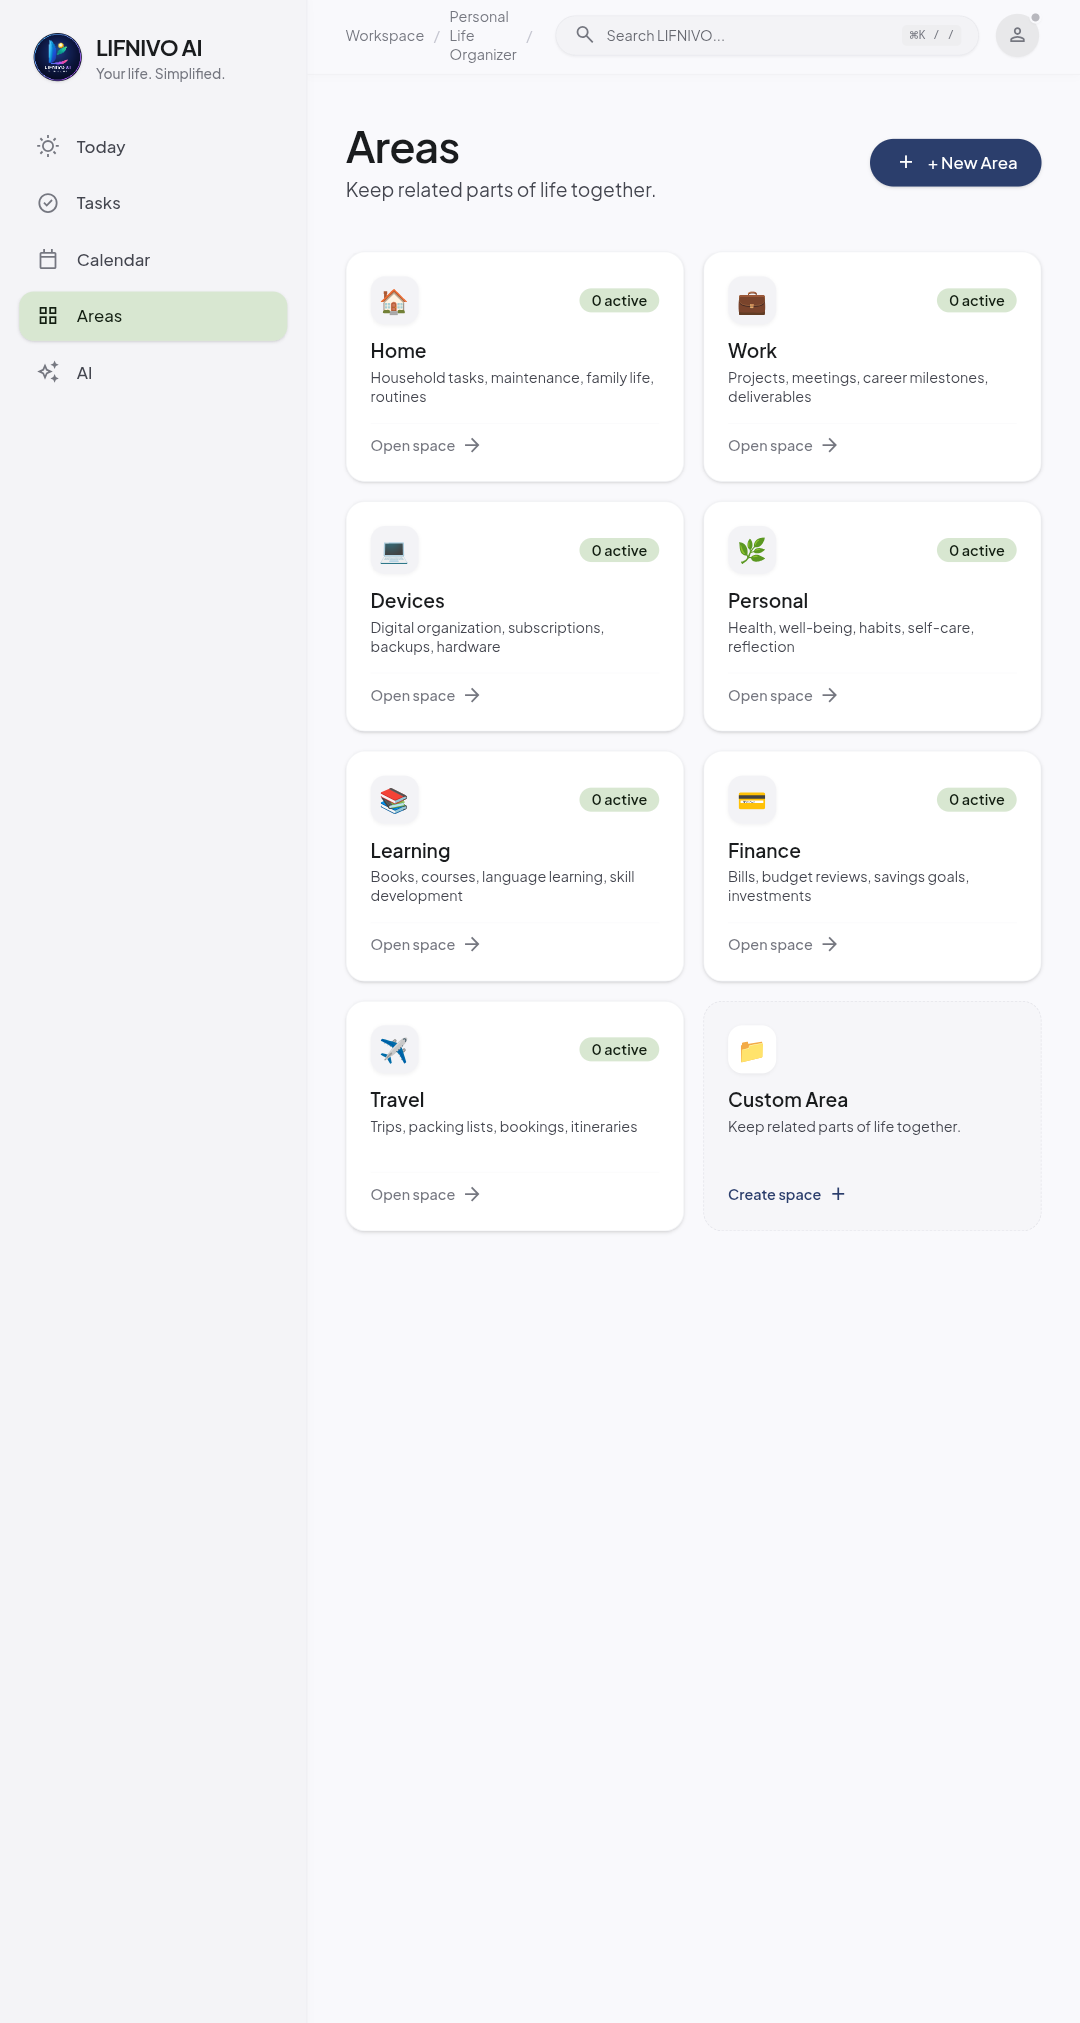The width and height of the screenshot is (1080, 2023).
Task: Click the 'Your life. Simplified.' tagline
Action: tap(160, 74)
